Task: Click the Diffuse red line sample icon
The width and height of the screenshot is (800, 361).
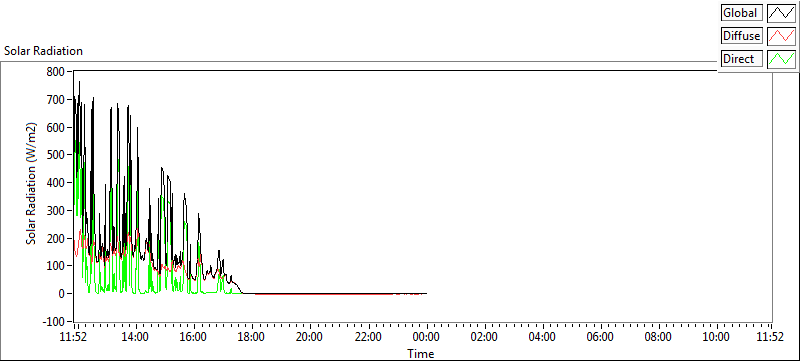Action: pos(782,36)
